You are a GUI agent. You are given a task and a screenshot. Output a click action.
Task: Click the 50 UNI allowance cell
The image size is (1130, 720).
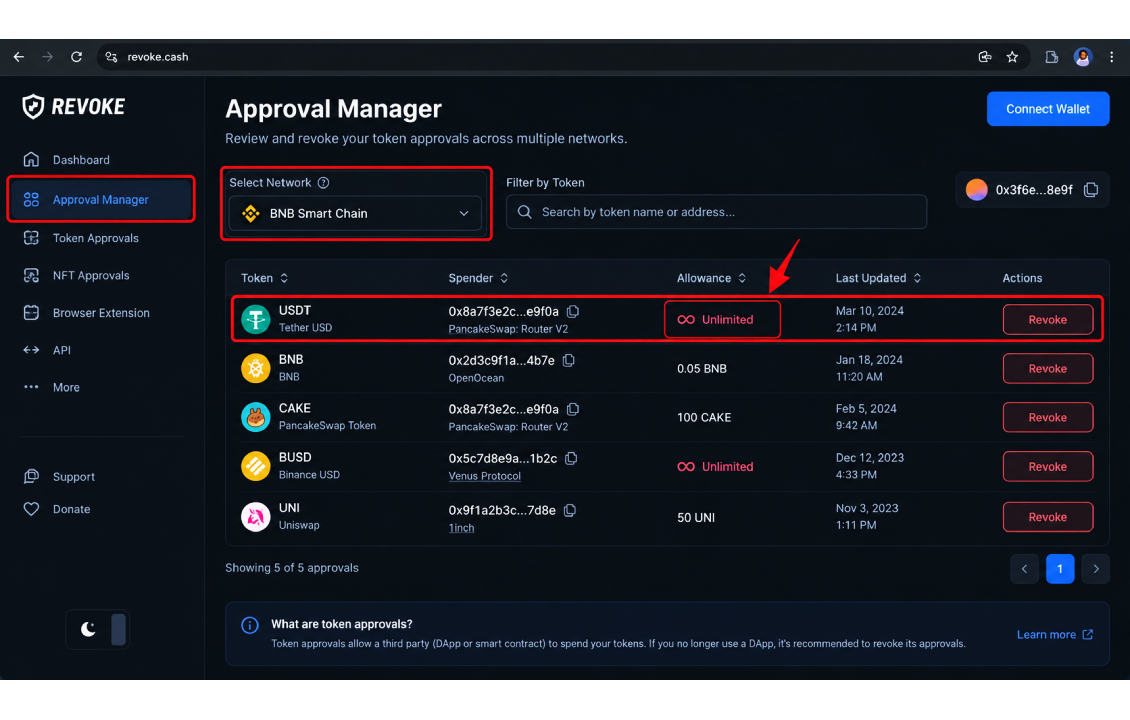(x=695, y=517)
